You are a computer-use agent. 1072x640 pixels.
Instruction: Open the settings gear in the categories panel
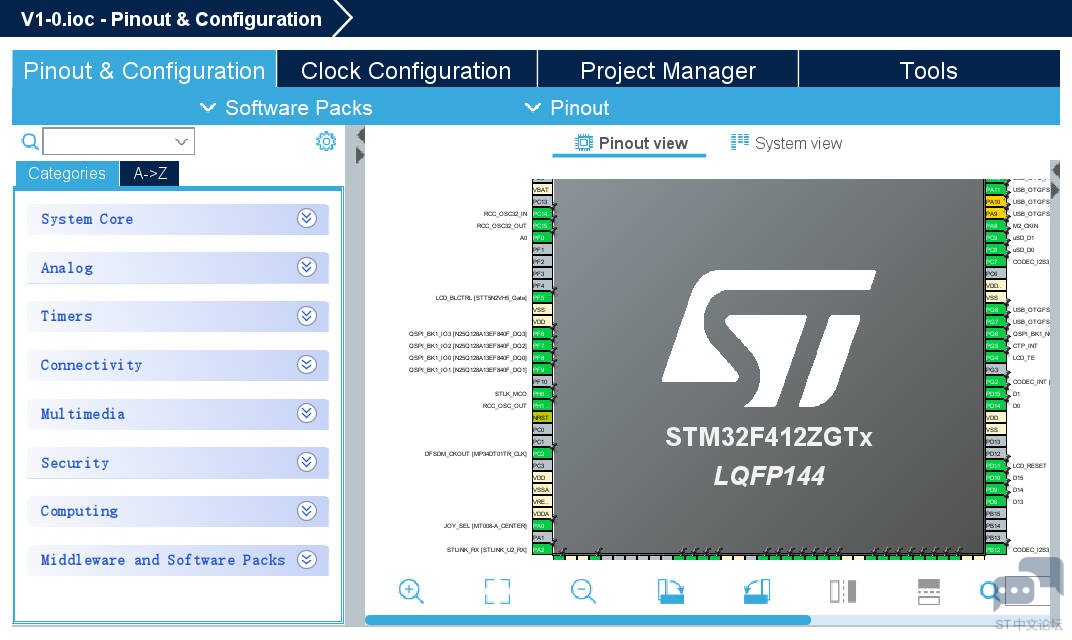(326, 141)
